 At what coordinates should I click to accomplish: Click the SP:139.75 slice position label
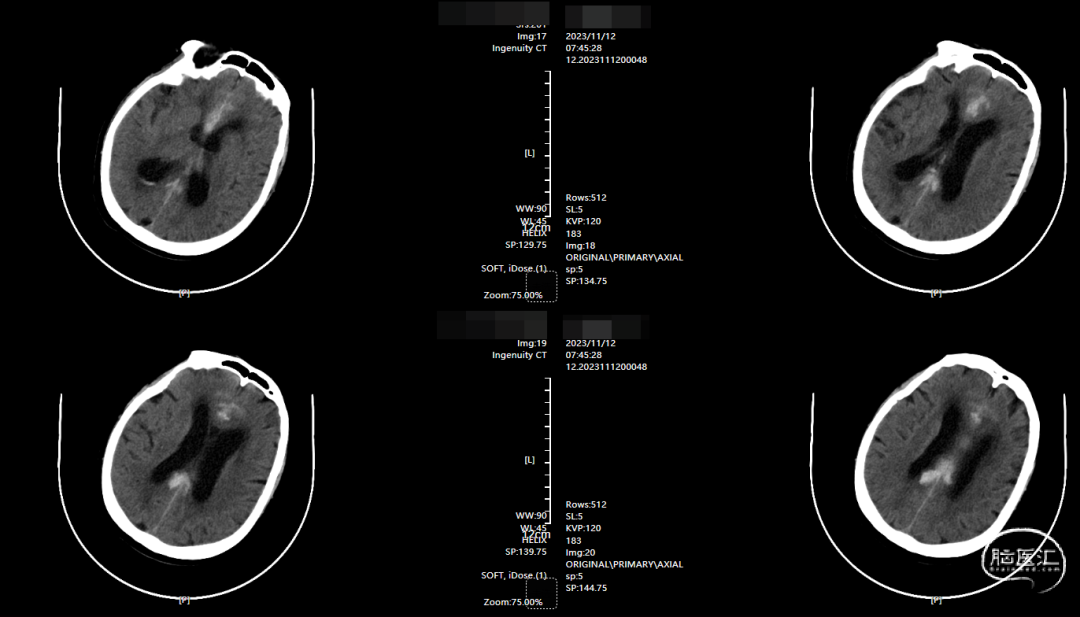point(526,552)
